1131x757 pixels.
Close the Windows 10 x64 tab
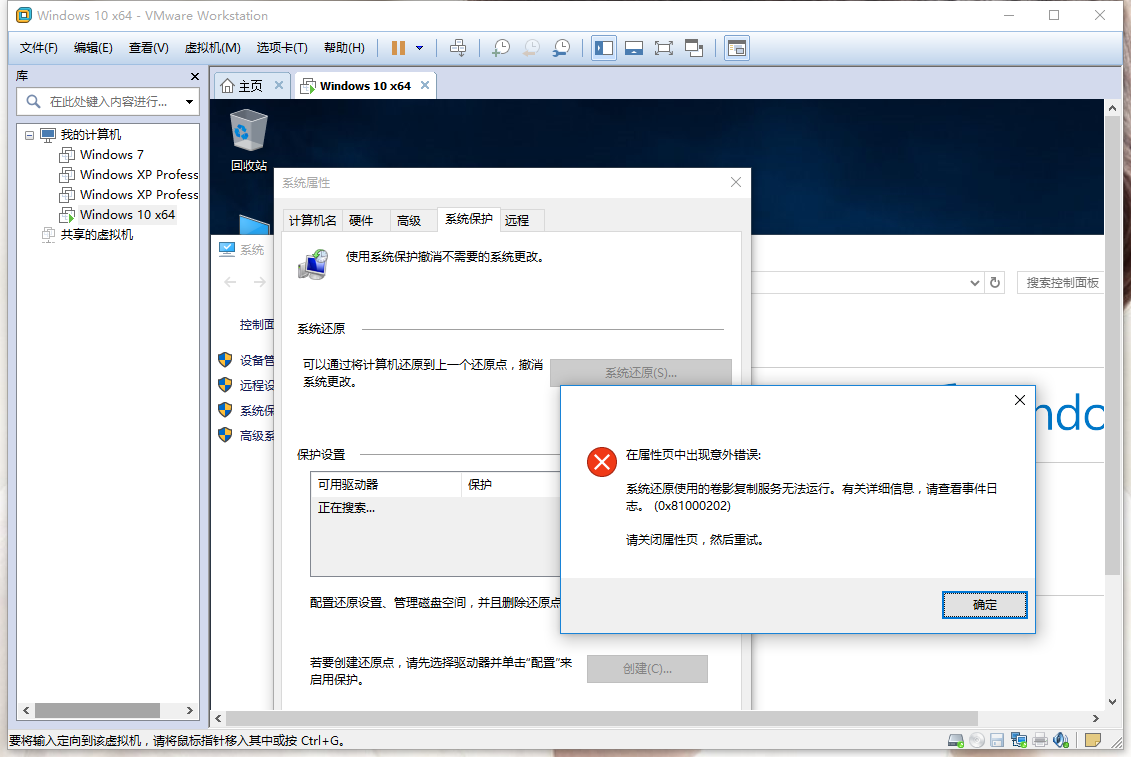click(425, 85)
